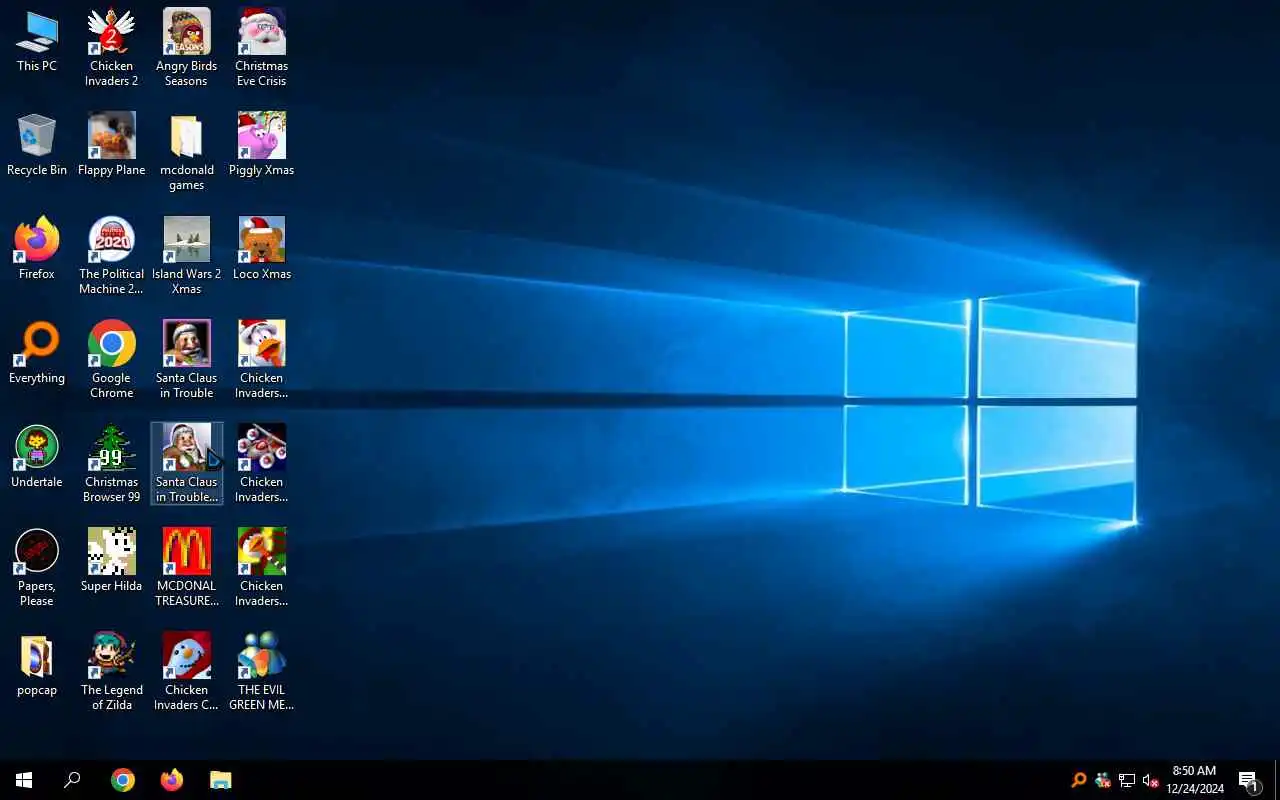Select the Angry Birds Seasons shortcut
This screenshot has width=1280, height=800.
point(186,47)
